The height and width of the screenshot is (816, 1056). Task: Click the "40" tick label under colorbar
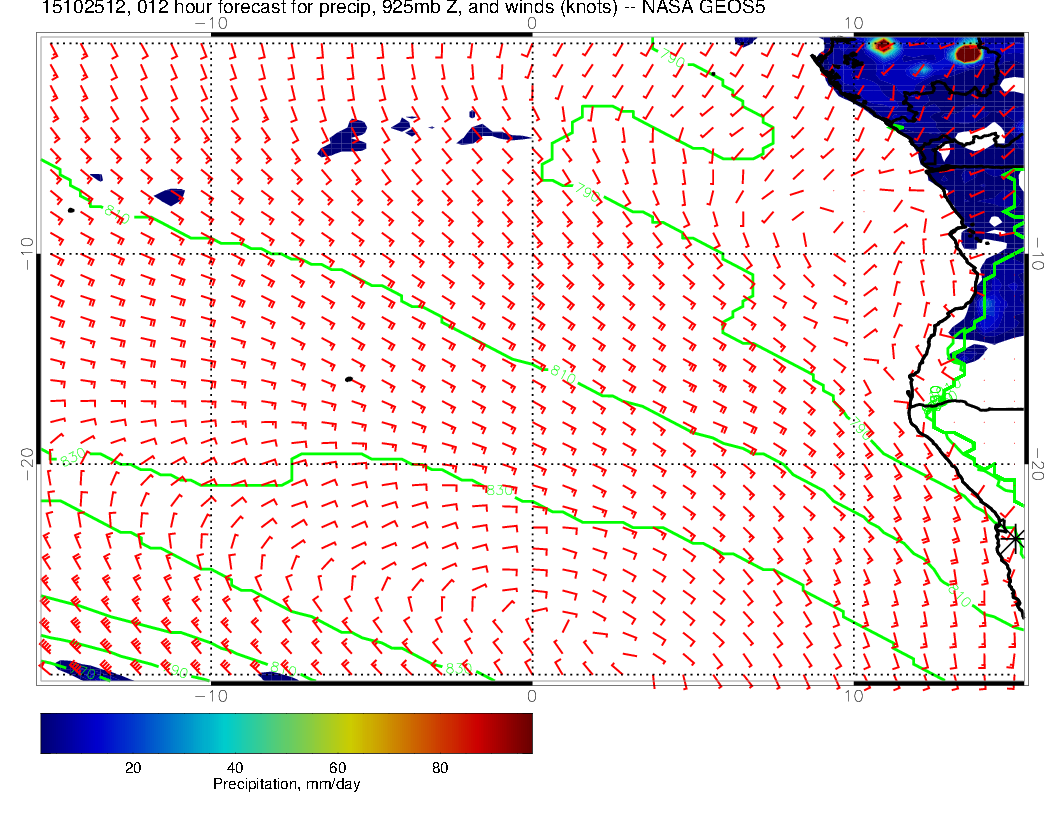tap(234, 768)
